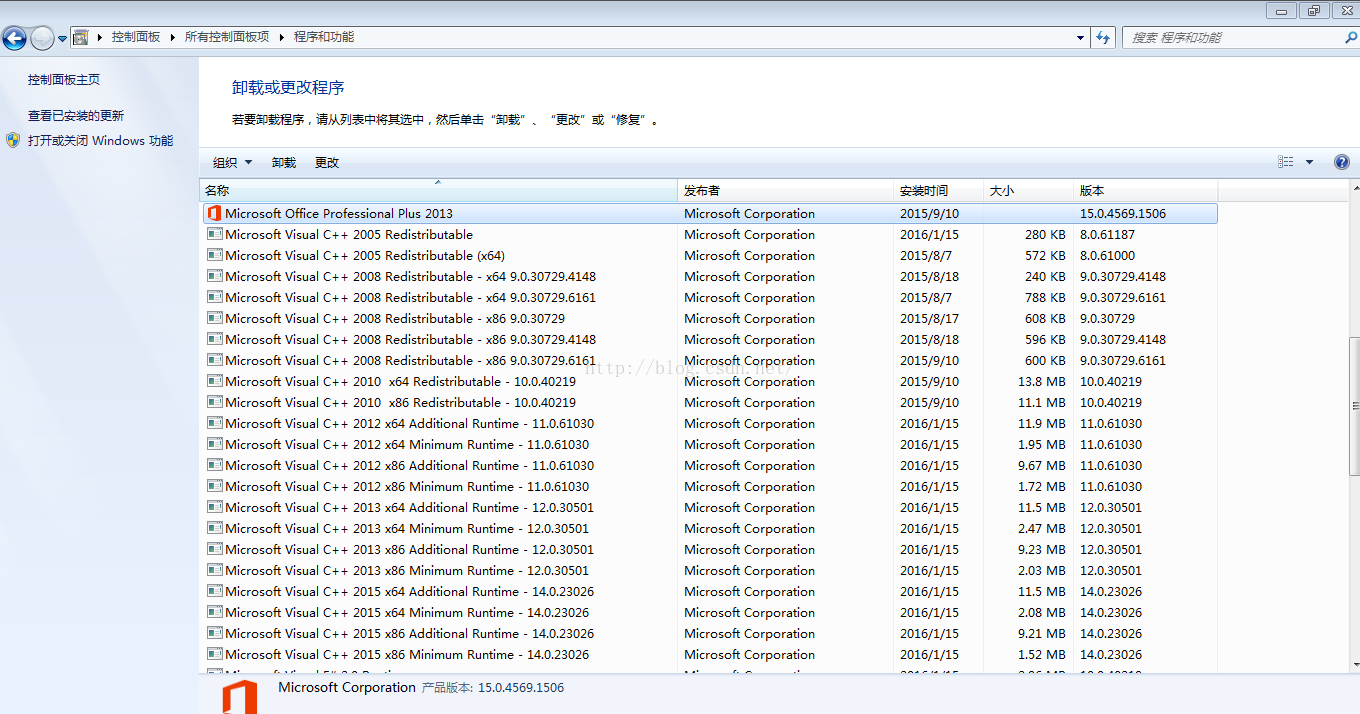This screenshot has width=1360, height=714.
Task: Open 控制面板主页 link
Action: 64,80
